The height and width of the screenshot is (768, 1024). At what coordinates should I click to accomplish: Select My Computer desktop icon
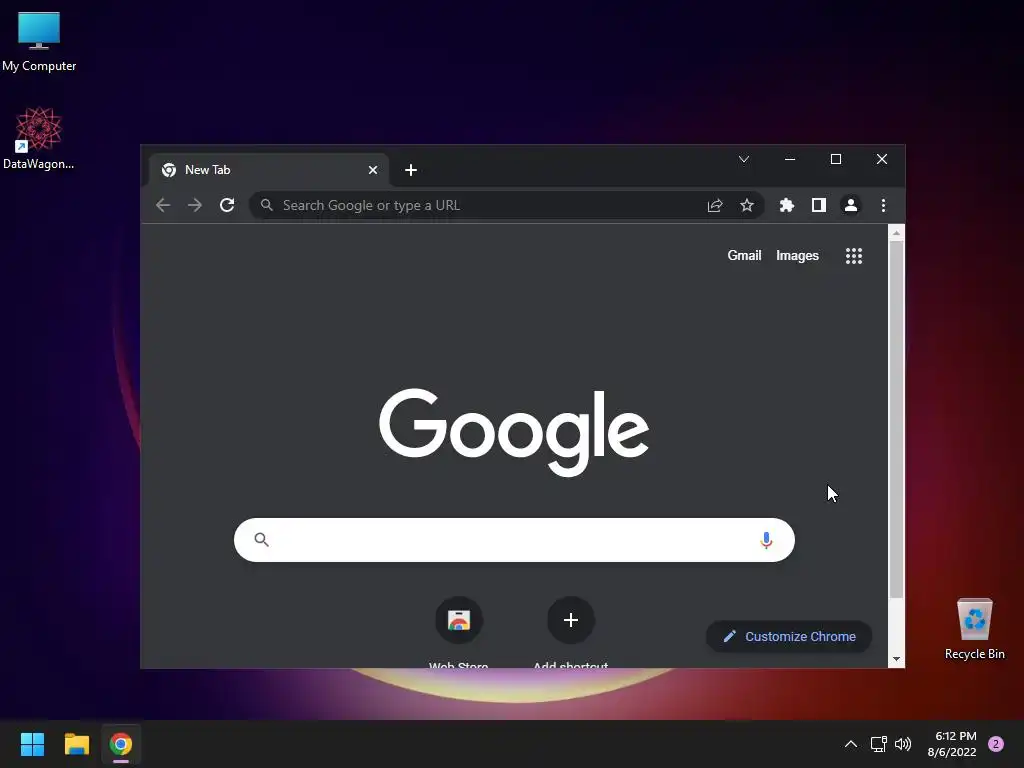coord(39,41)
